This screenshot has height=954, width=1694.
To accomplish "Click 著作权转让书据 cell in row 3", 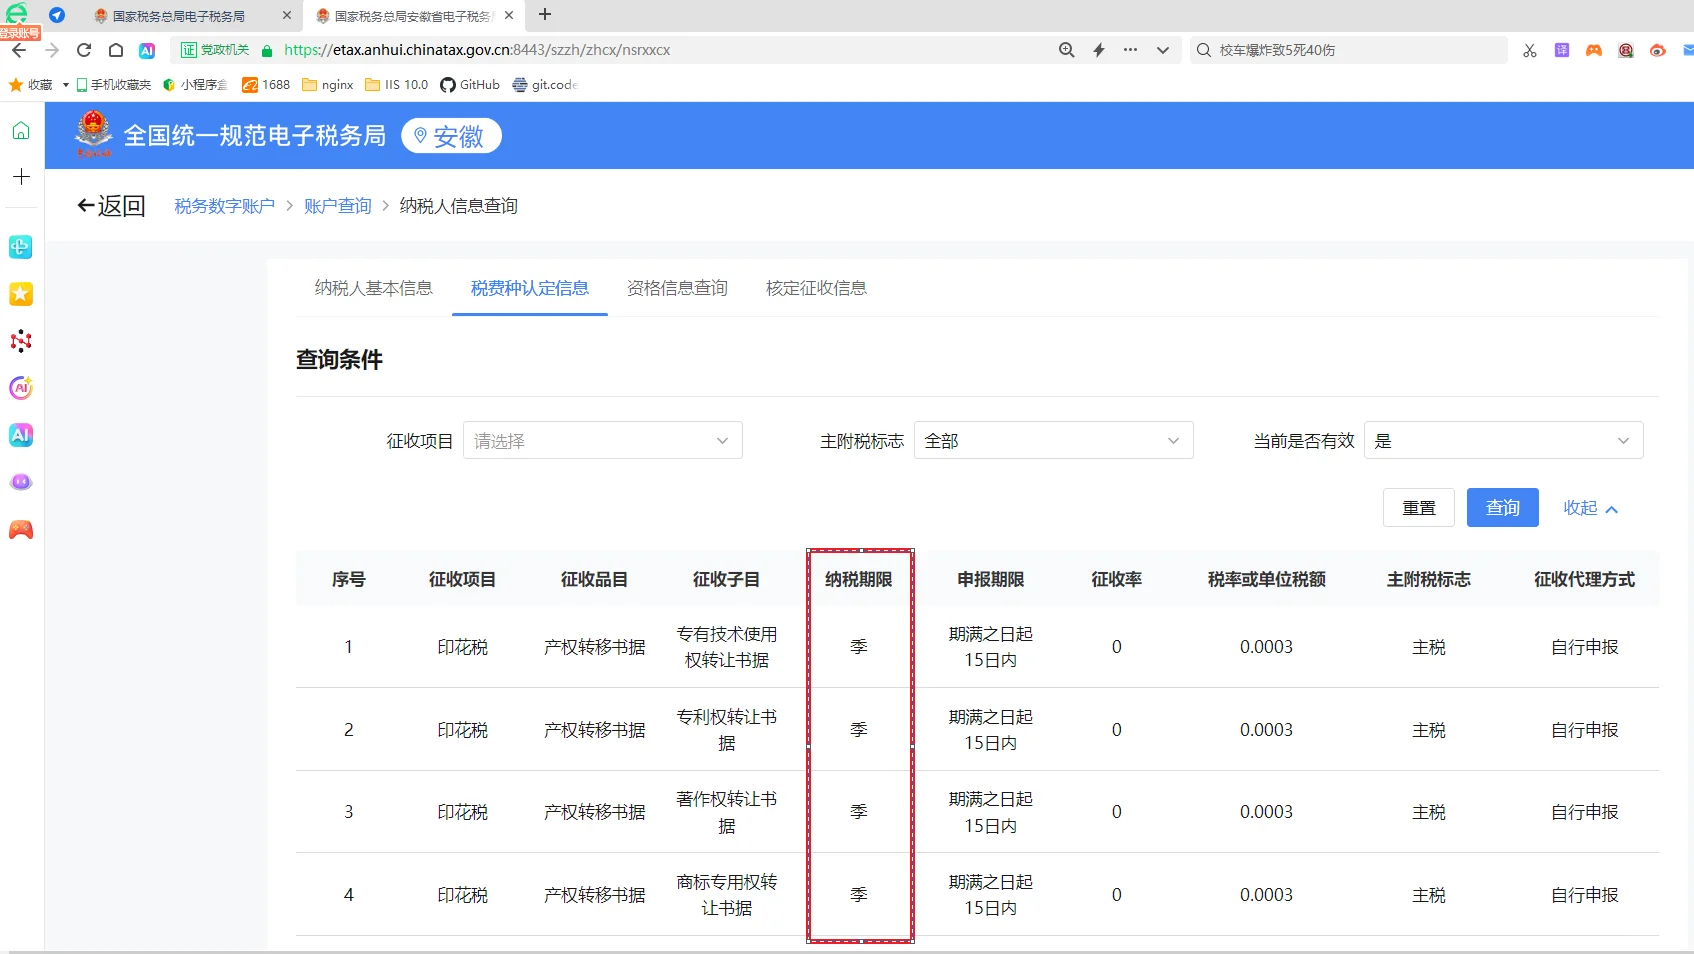I will [x=727, y=812].
